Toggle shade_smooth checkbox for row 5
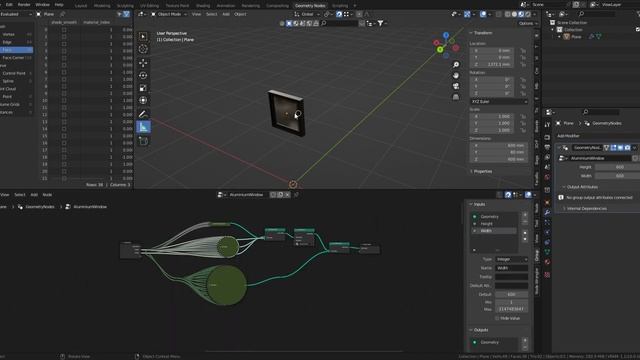Viewport: 640px width, 360px height. [x=64, y=65]
